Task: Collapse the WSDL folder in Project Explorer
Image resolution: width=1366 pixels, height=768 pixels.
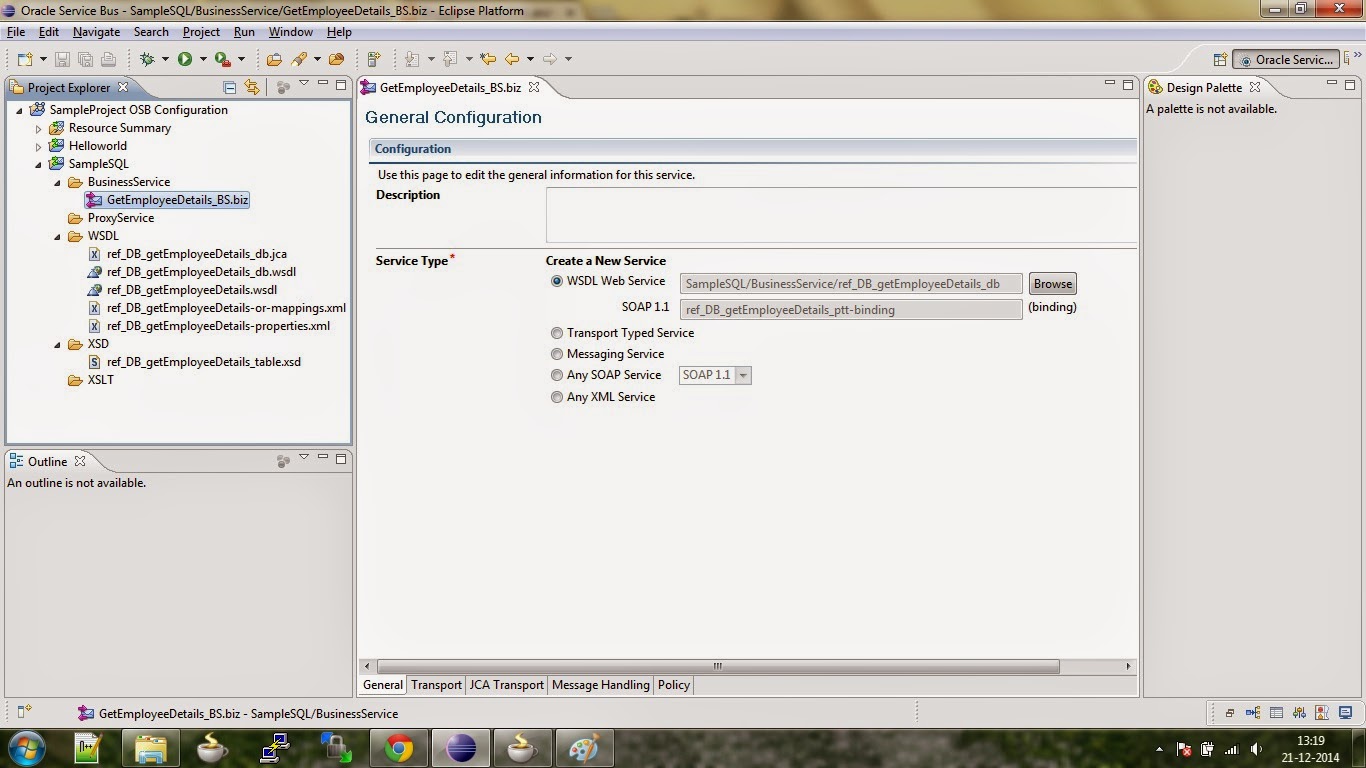Action: point(58,235)
